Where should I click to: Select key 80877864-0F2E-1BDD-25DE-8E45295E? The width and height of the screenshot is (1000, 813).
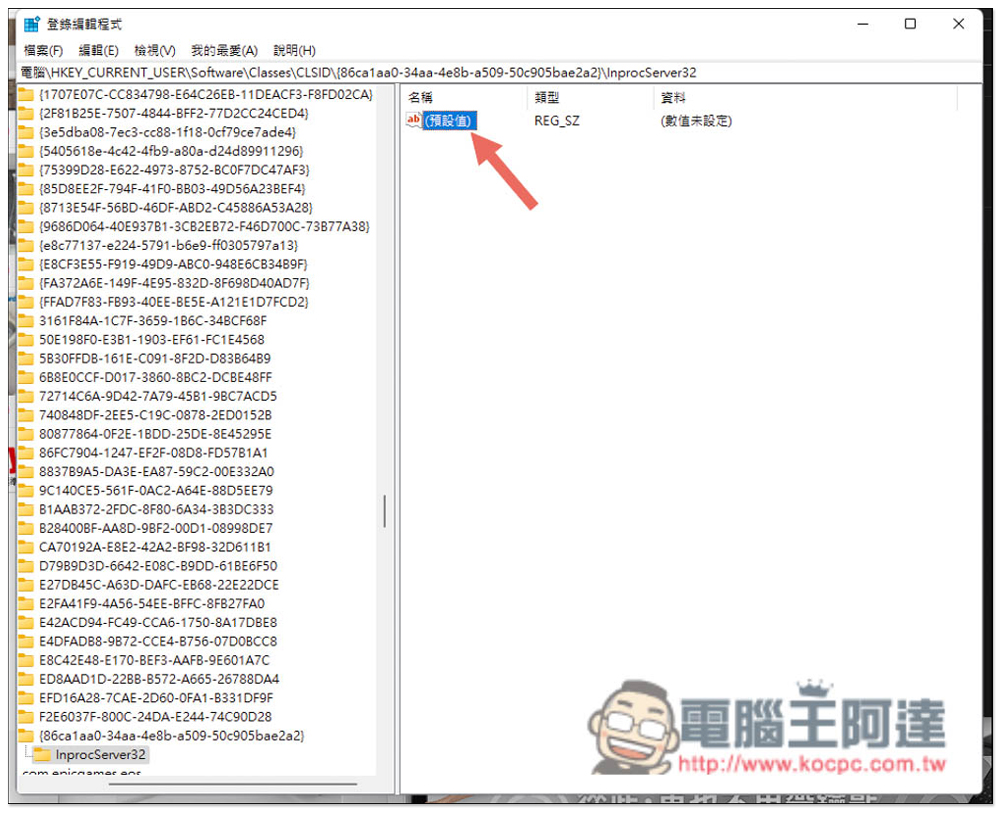point(155,434)
